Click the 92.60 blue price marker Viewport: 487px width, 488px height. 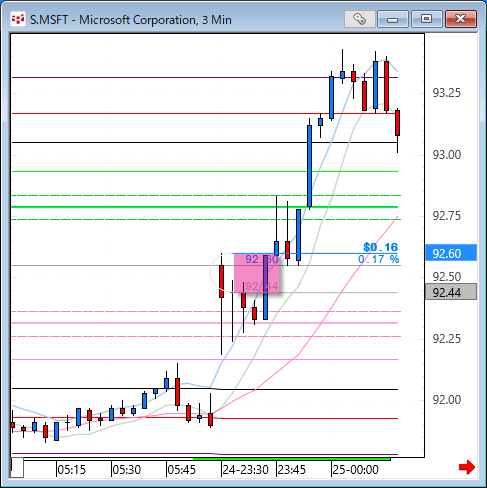[451, 254]
